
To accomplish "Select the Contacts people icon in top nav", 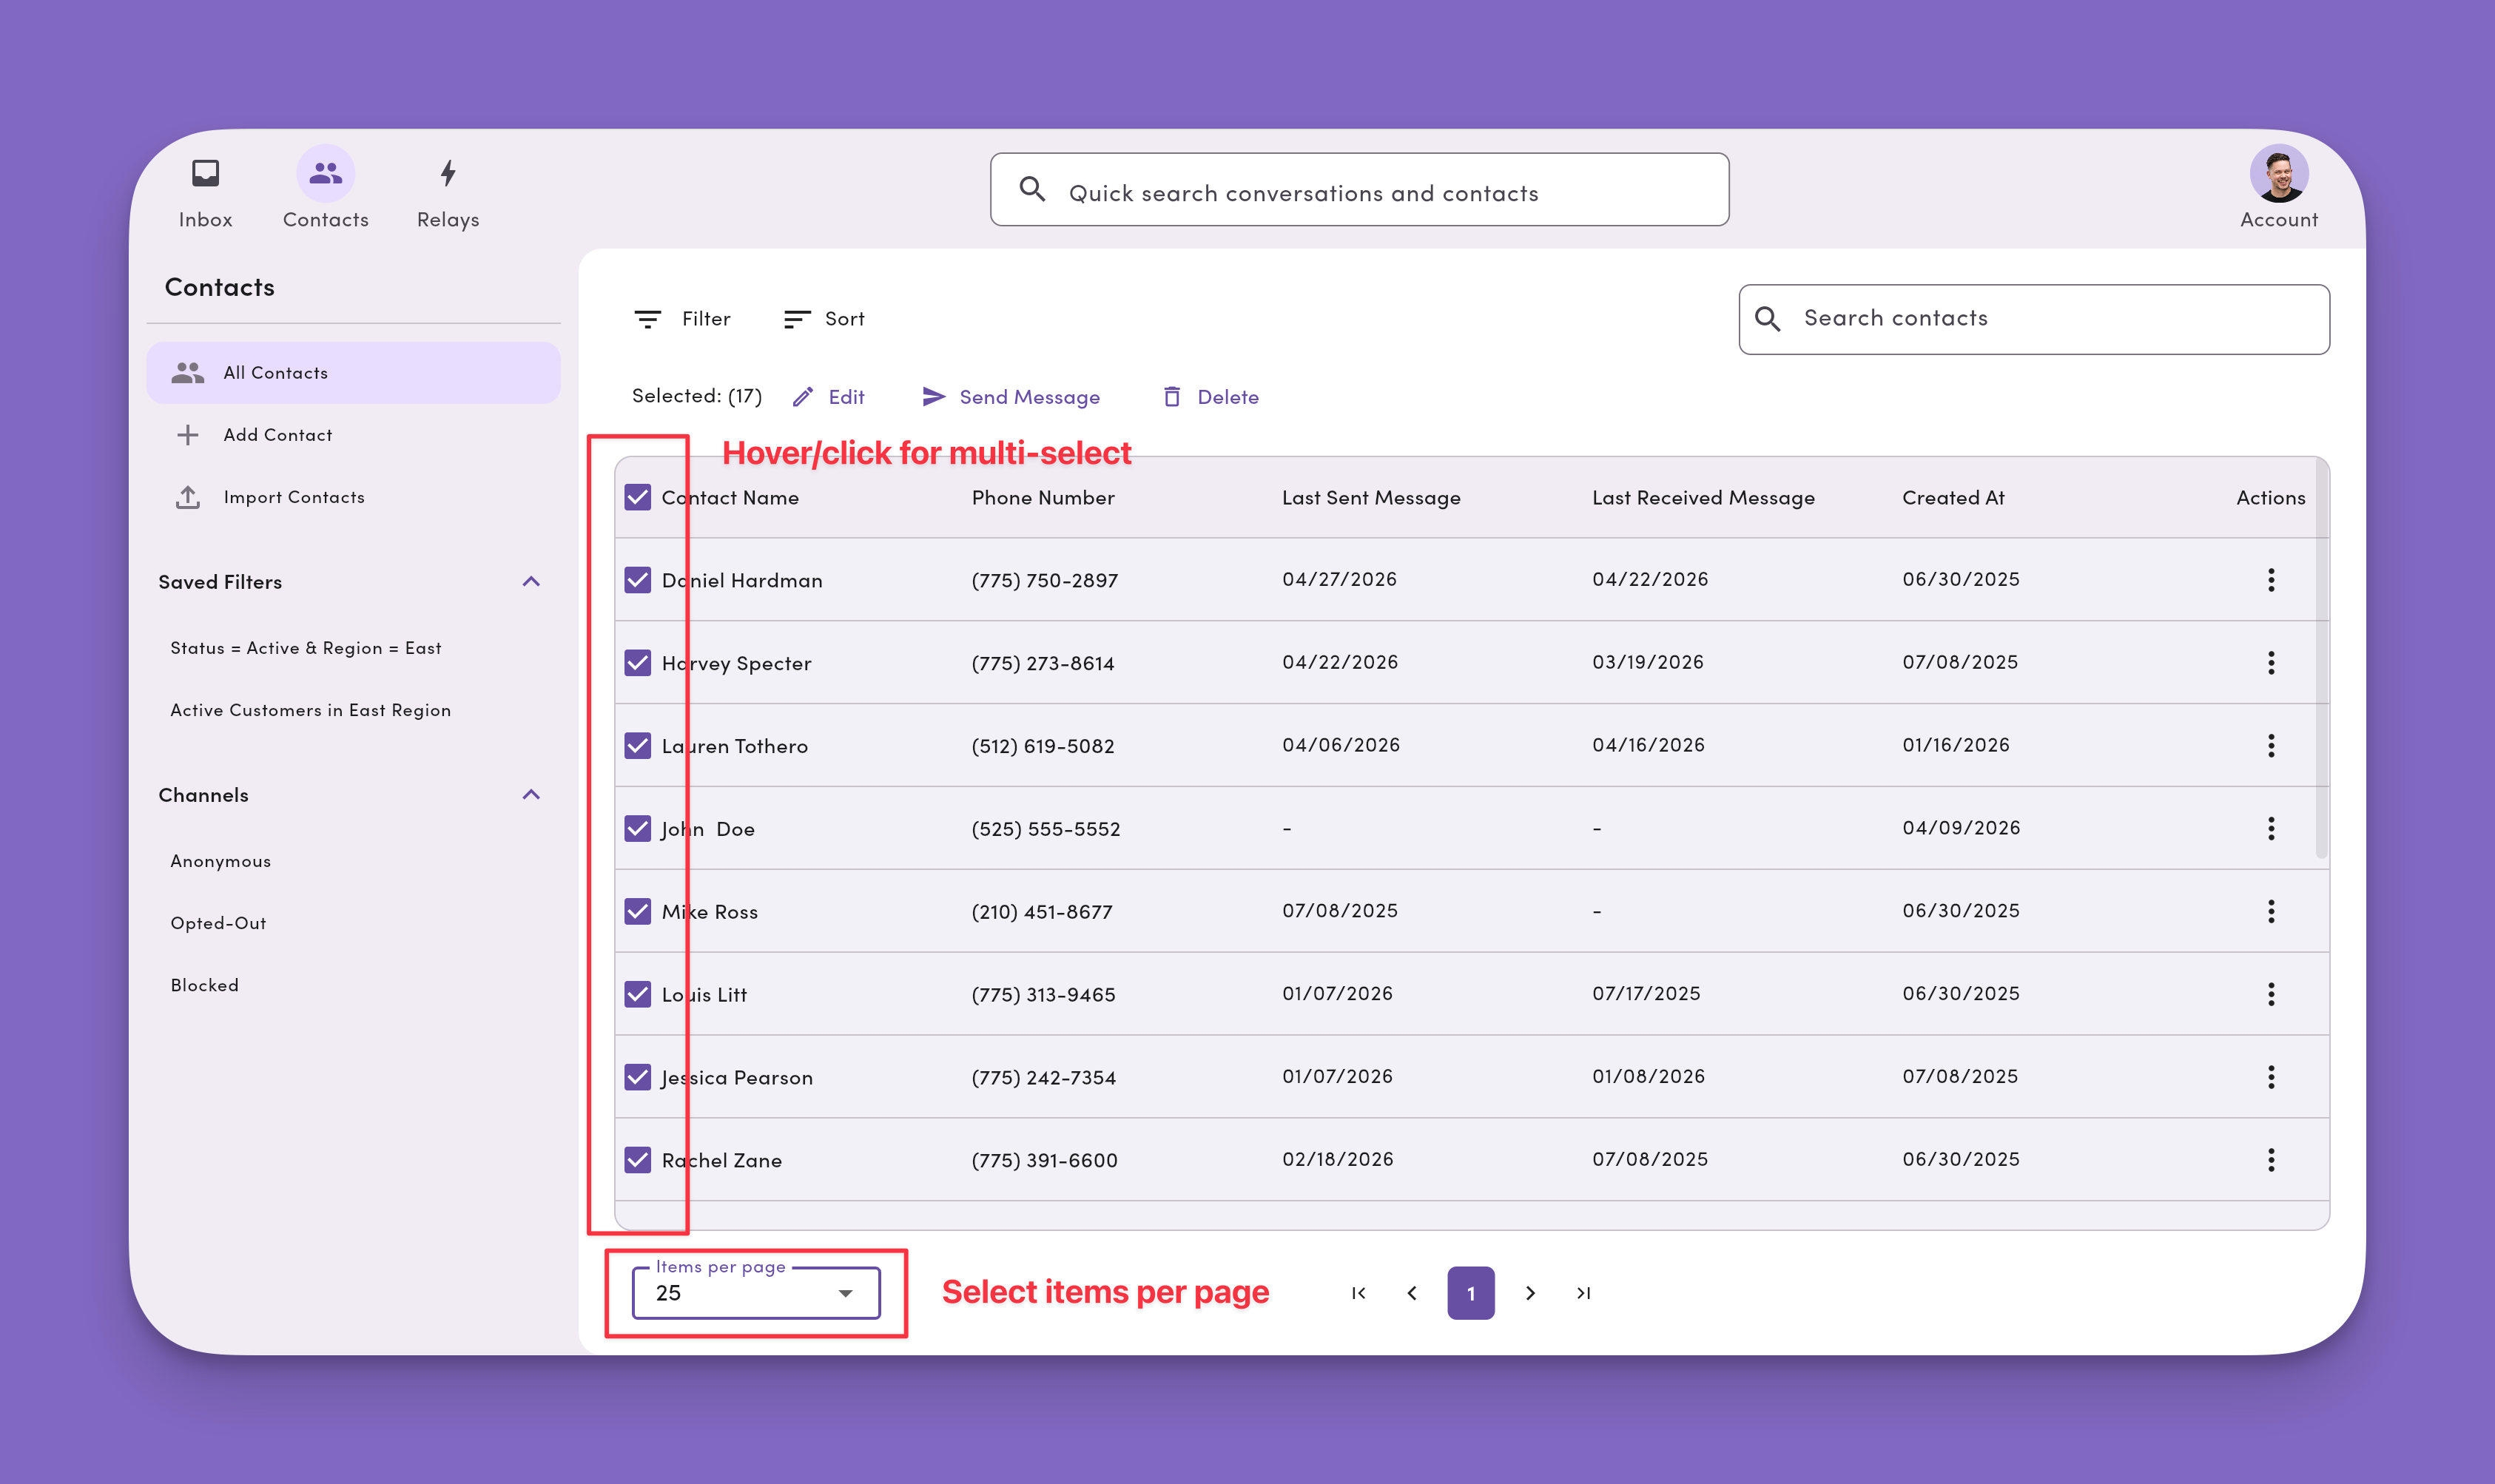I will coord(325,173).
